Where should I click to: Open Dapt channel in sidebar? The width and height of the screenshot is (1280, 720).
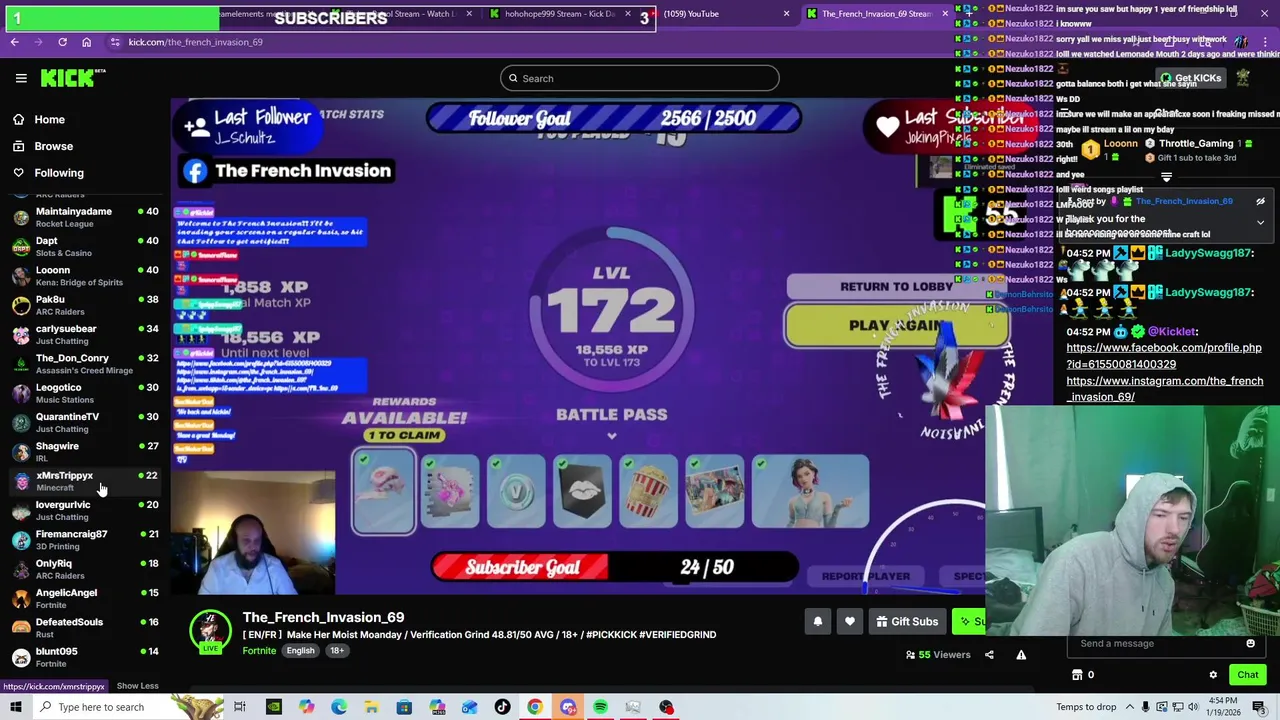click(x=85, y=246)
